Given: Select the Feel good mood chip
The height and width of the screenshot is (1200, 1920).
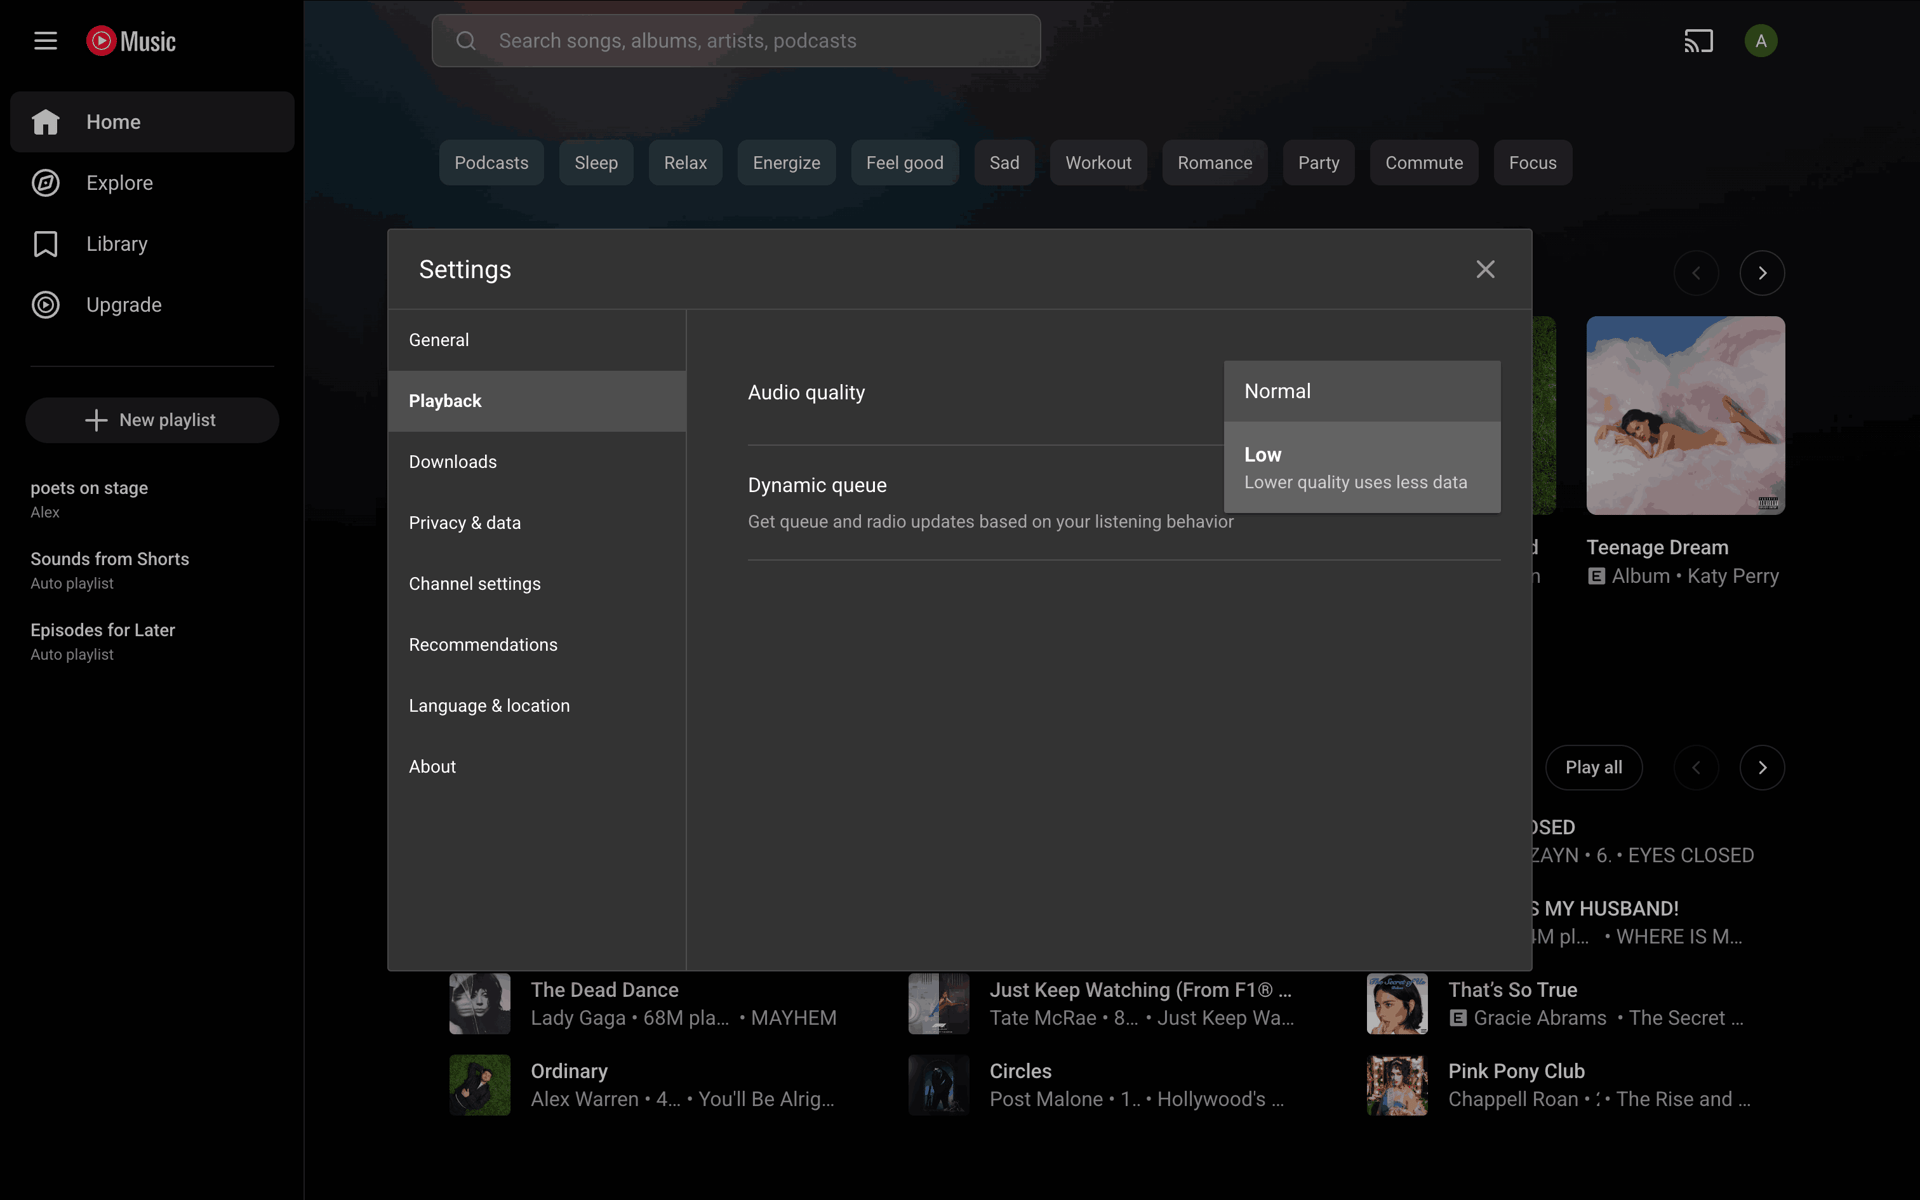Looking at the screenshot, I should tap(904, 163).
